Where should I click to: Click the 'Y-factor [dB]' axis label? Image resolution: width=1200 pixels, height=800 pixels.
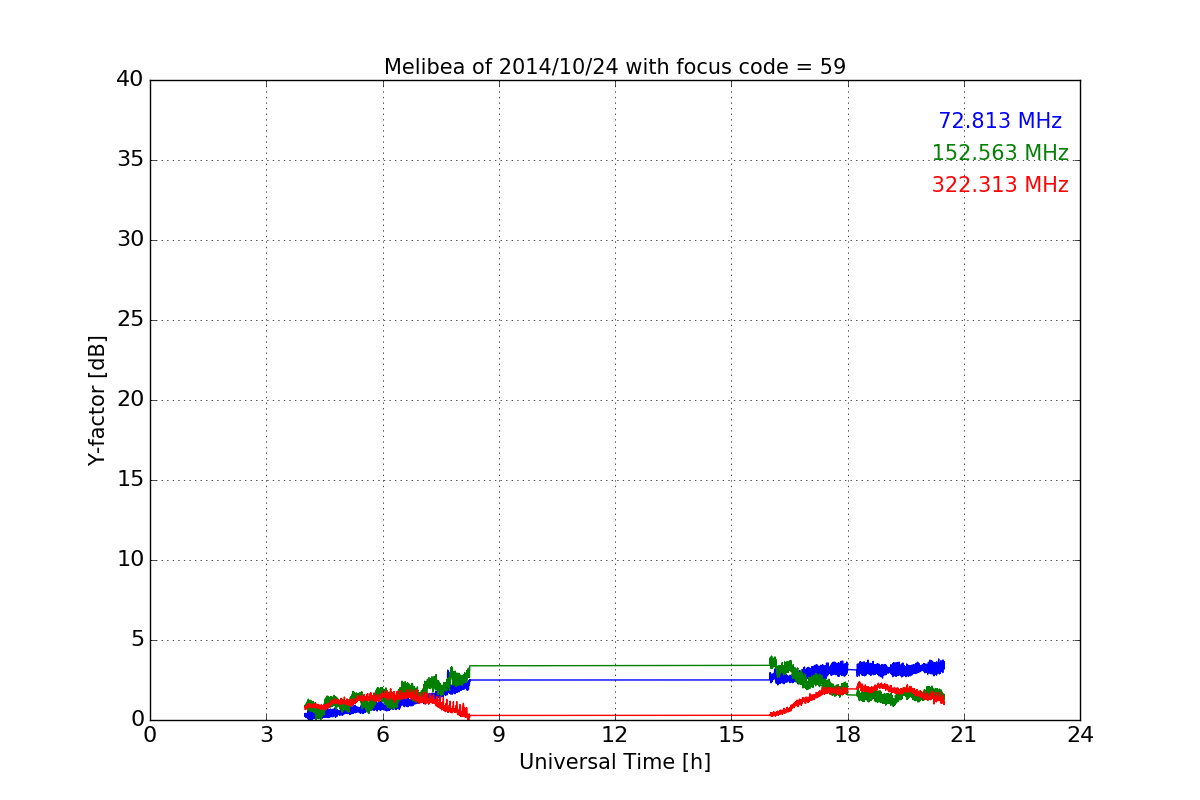tap(97, 400)
